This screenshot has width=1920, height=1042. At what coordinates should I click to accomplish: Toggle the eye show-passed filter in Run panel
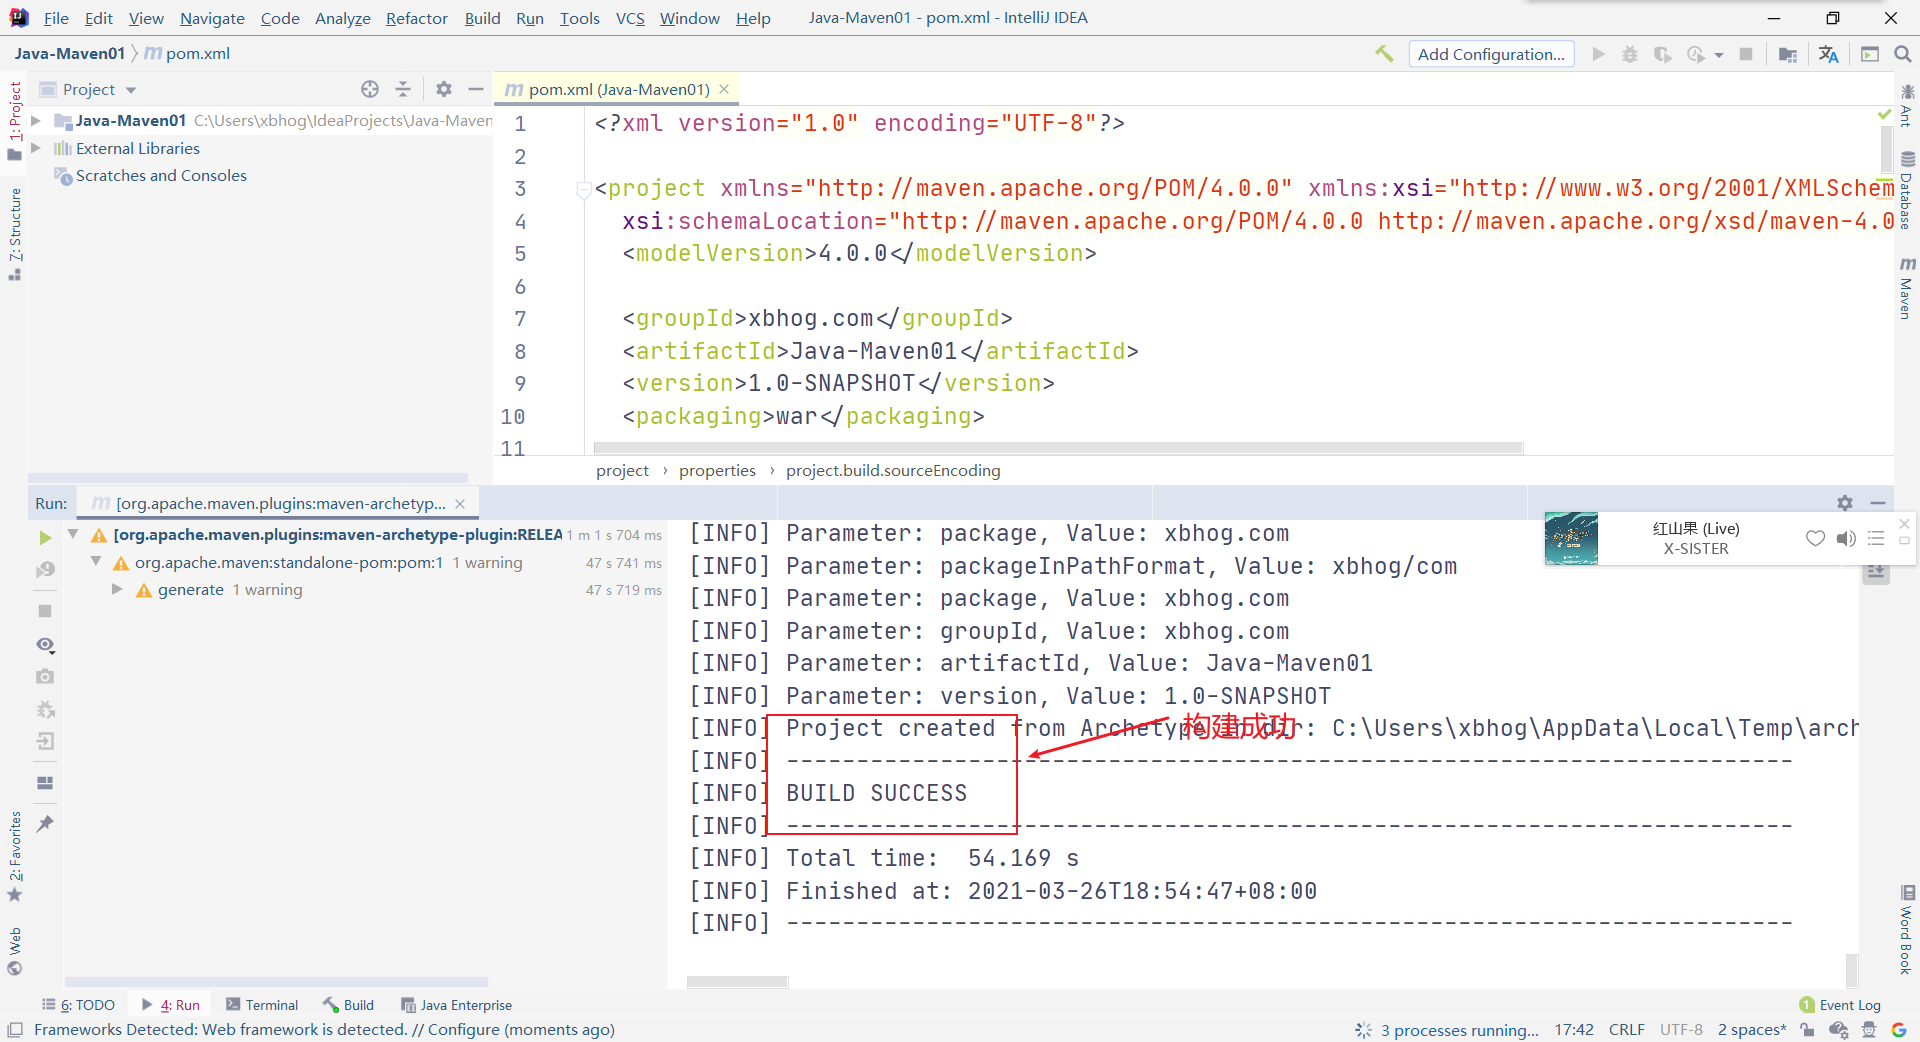[x=45, y=645]
